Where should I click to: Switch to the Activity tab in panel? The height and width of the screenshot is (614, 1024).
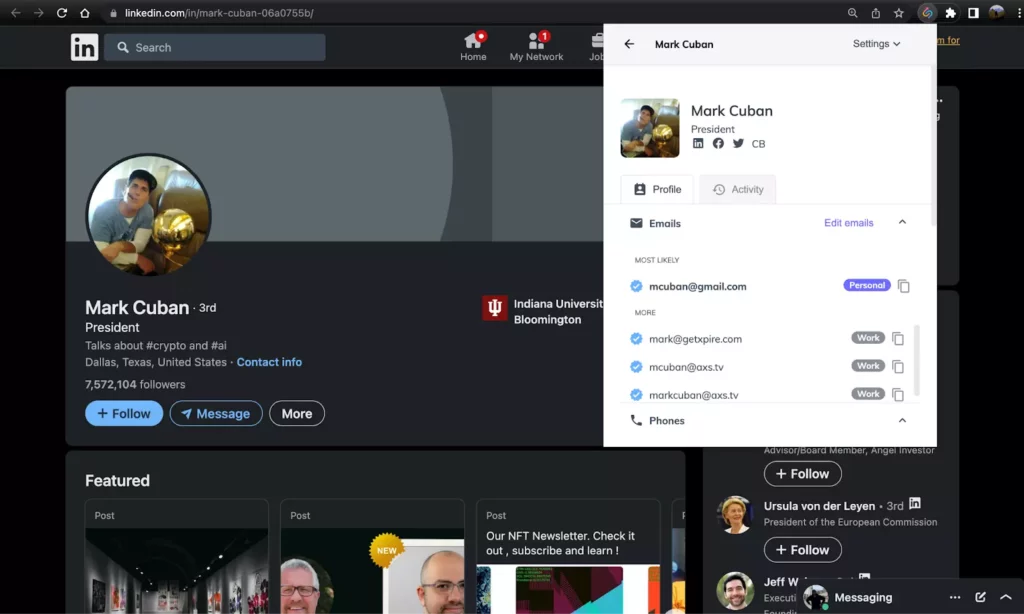tap(738, 189)
